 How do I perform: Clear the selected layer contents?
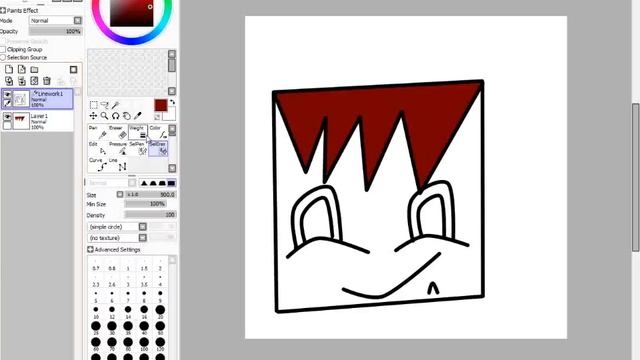pyautogui.click(x=34, y=81)
